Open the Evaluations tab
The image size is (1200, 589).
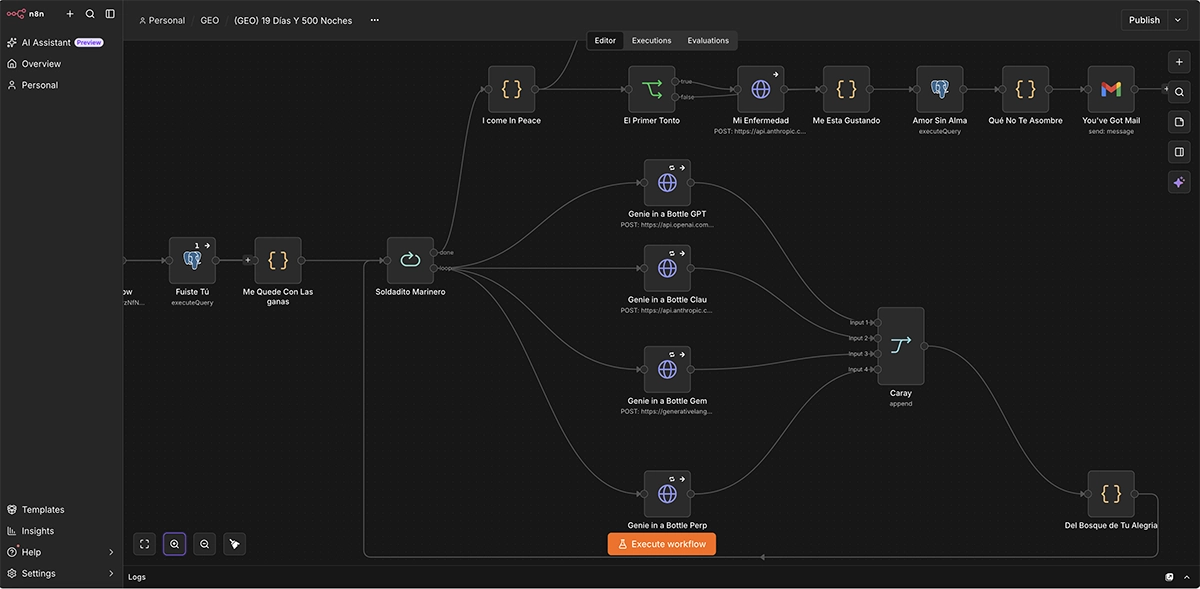pyautogui.click(x=708, y=41)
